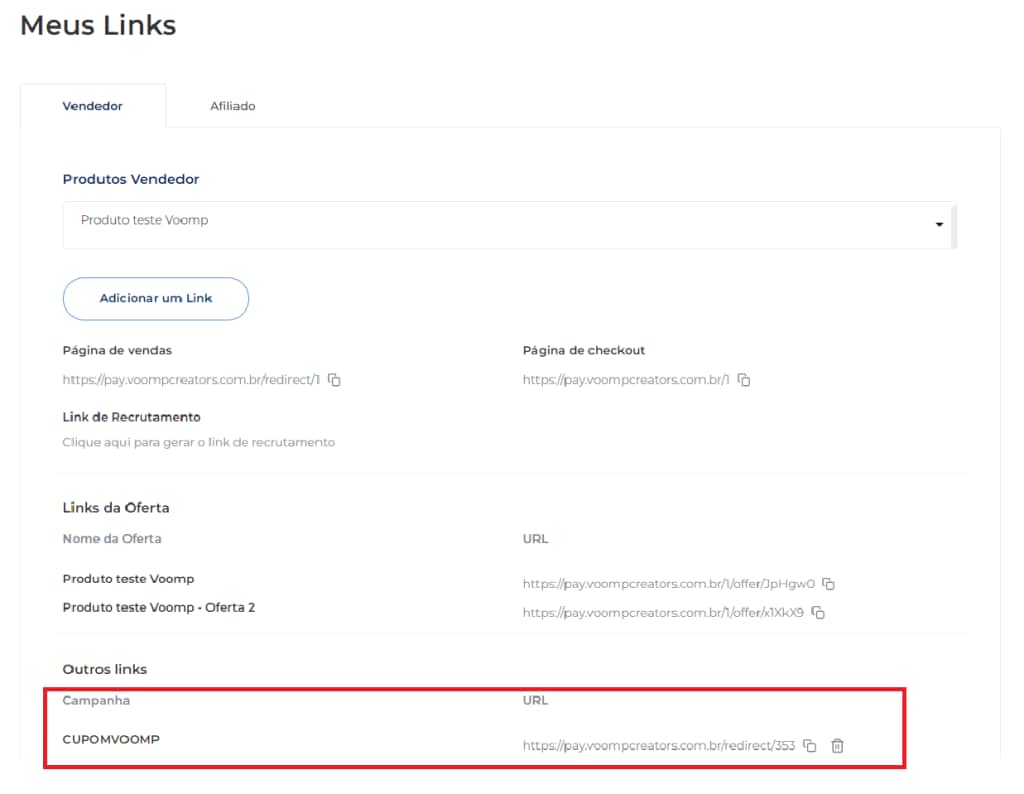This screenshot has height=794, width=1024.
Task: Click the Nome da Oferta column header
Action: (x=112, y=539)
